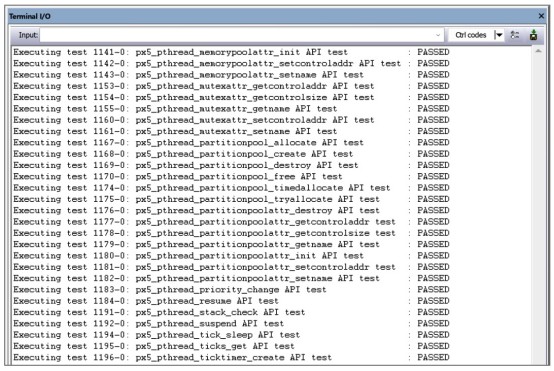
Task: Select the test 1155-0 mutexattr_getname line
Action: [231, 109]
